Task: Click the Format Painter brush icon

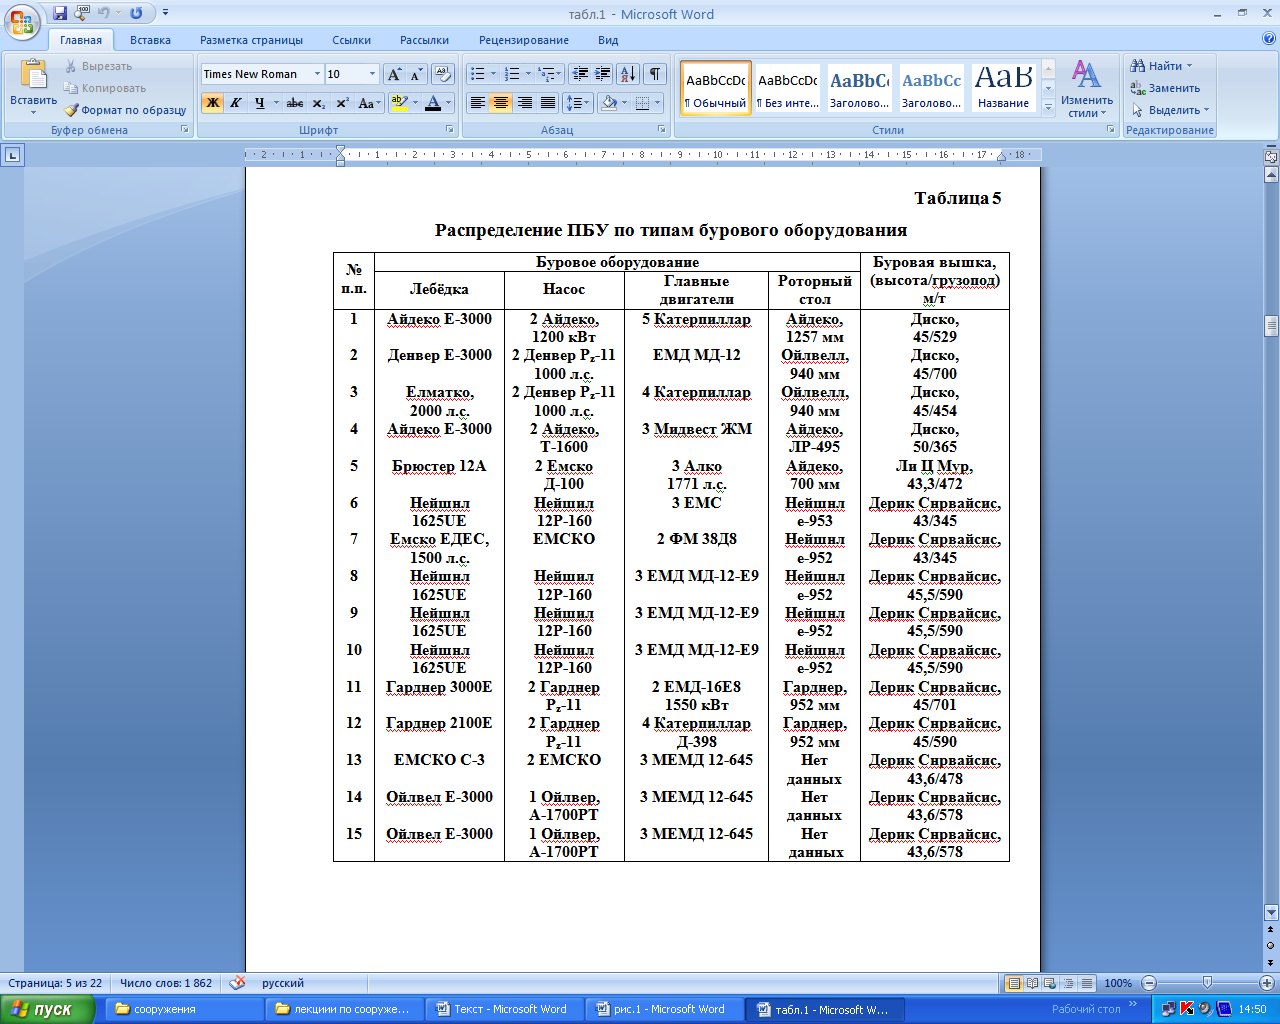Action: click(x=72, y=110)
